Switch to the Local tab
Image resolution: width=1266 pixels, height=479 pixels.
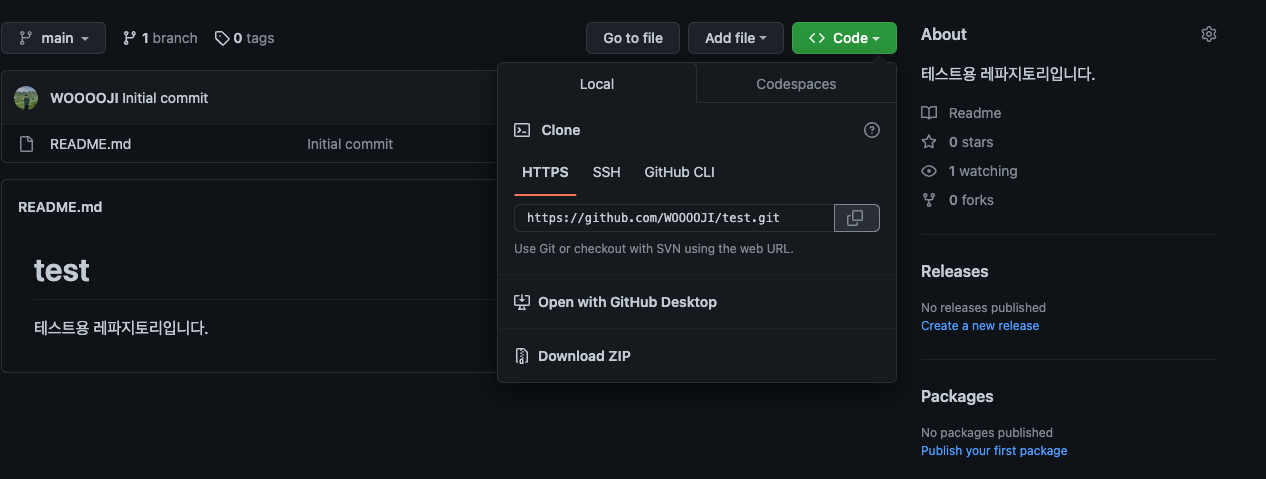click(x=597, y=84)
